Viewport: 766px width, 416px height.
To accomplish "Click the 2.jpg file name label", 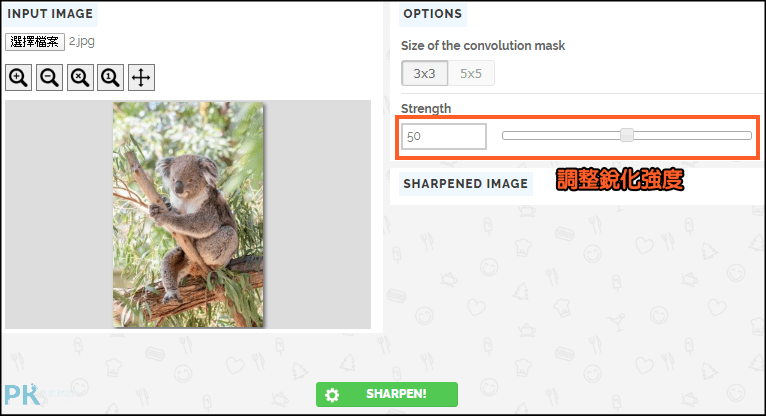I will coord(82,41).
